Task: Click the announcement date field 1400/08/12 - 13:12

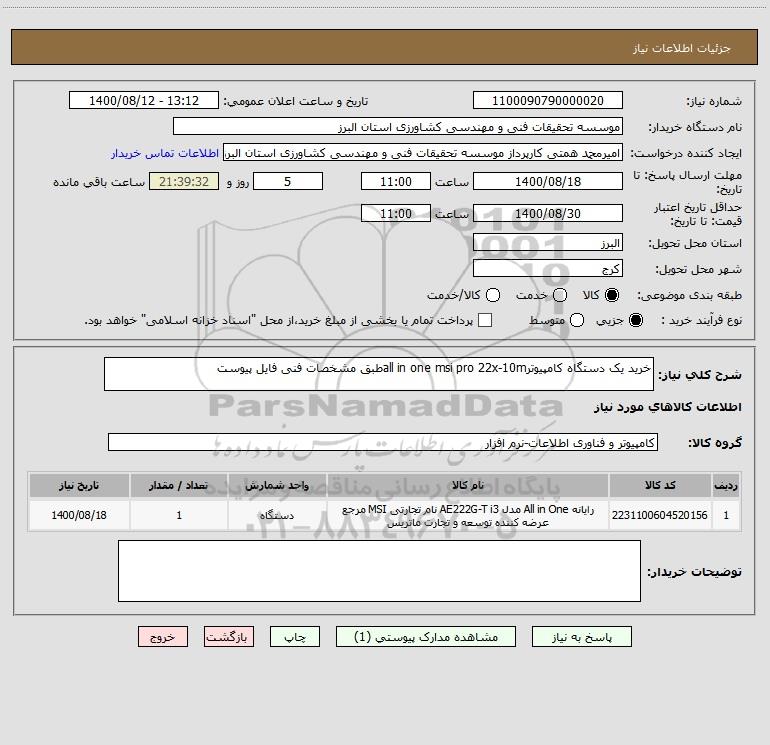Action: click(144, 100)
